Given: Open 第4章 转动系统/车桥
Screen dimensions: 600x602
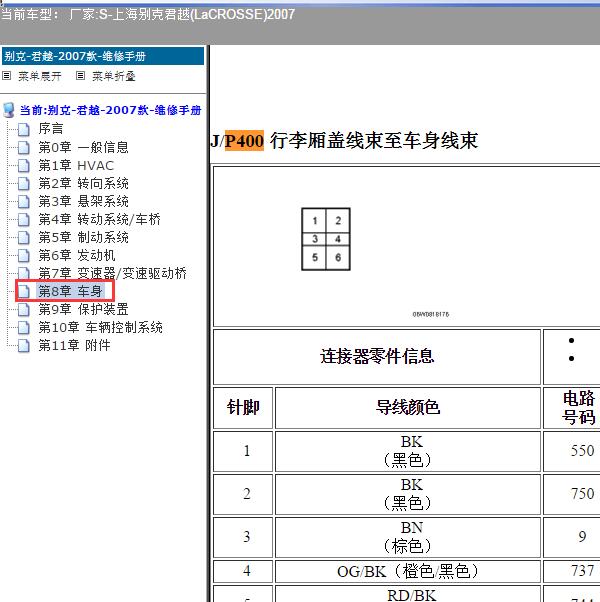Looking at the screenshot, I should coord(99,220).
